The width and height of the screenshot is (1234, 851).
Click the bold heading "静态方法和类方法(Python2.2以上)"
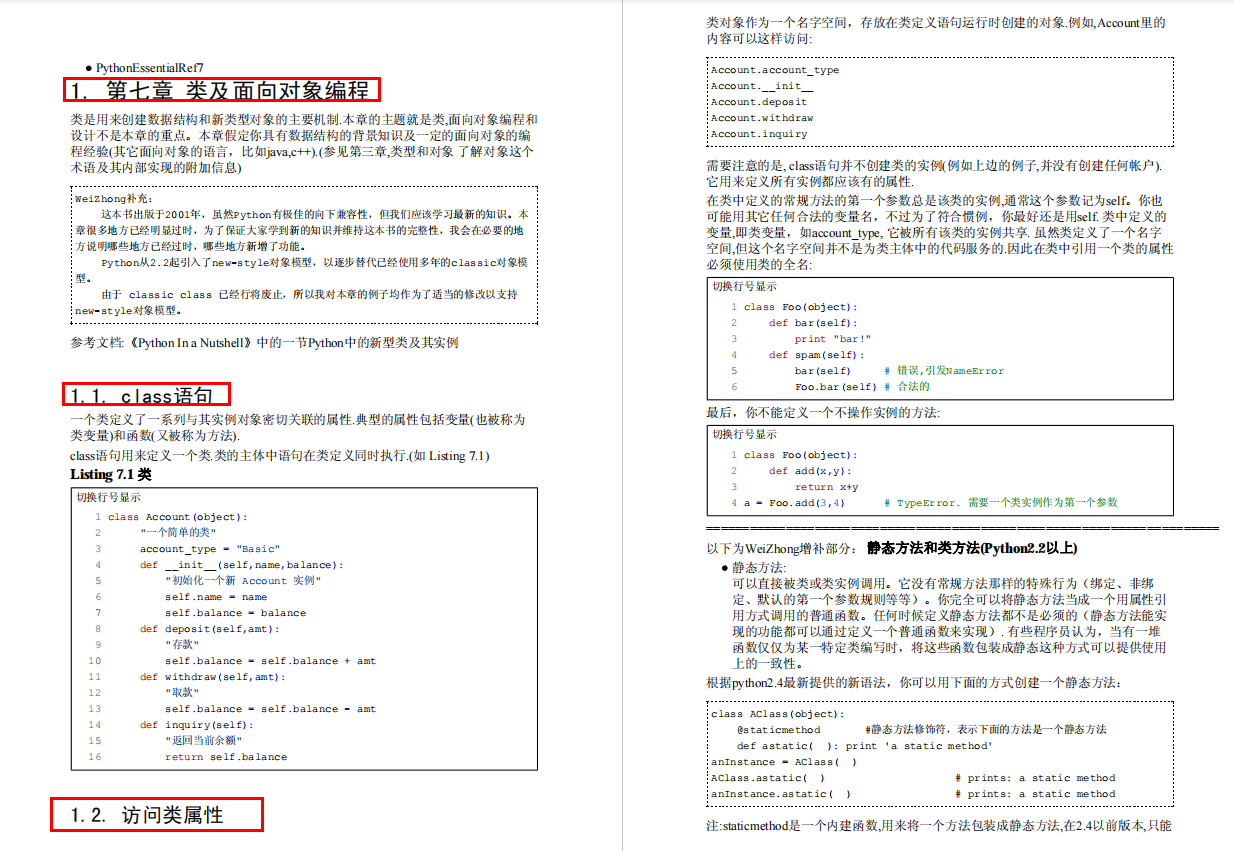972,548
